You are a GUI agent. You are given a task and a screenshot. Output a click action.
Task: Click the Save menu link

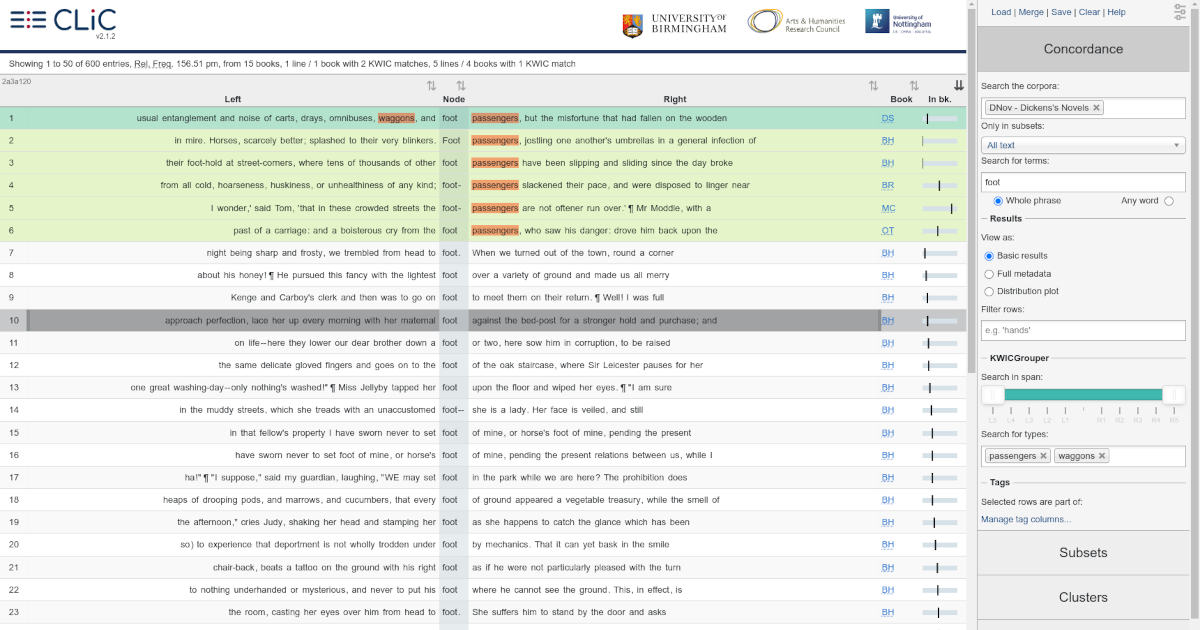coord(1061,12)
